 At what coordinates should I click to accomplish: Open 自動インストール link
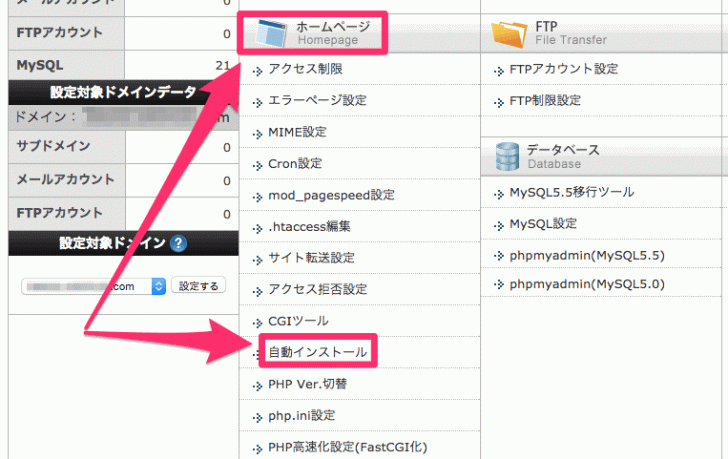pos(318,352)
